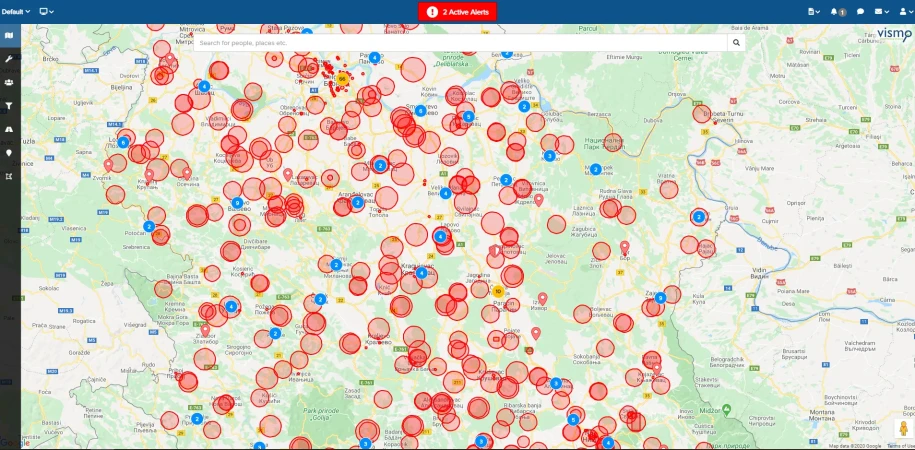Click the blue 5 cluster near Požarevac
The image size is (915, 450).
click(x=469, y=116)
